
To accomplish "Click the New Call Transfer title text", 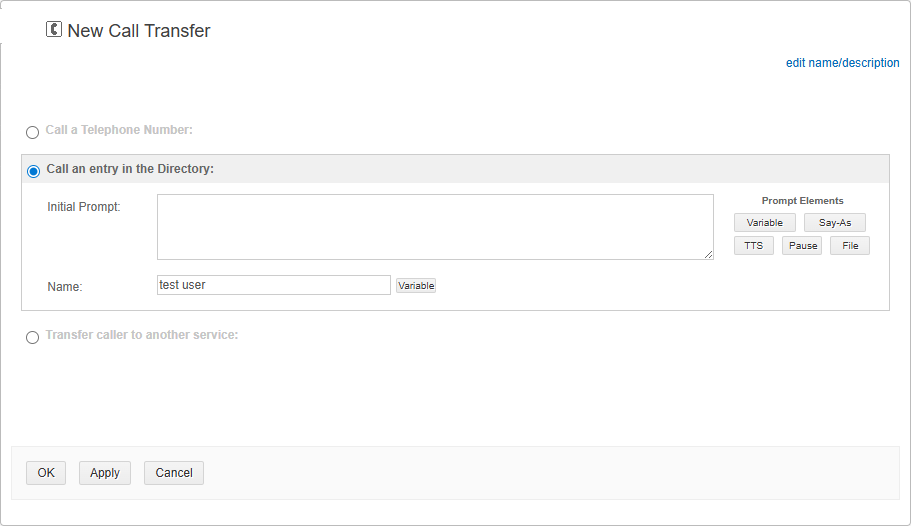I will pyautogui.click(x=139, y=31).
